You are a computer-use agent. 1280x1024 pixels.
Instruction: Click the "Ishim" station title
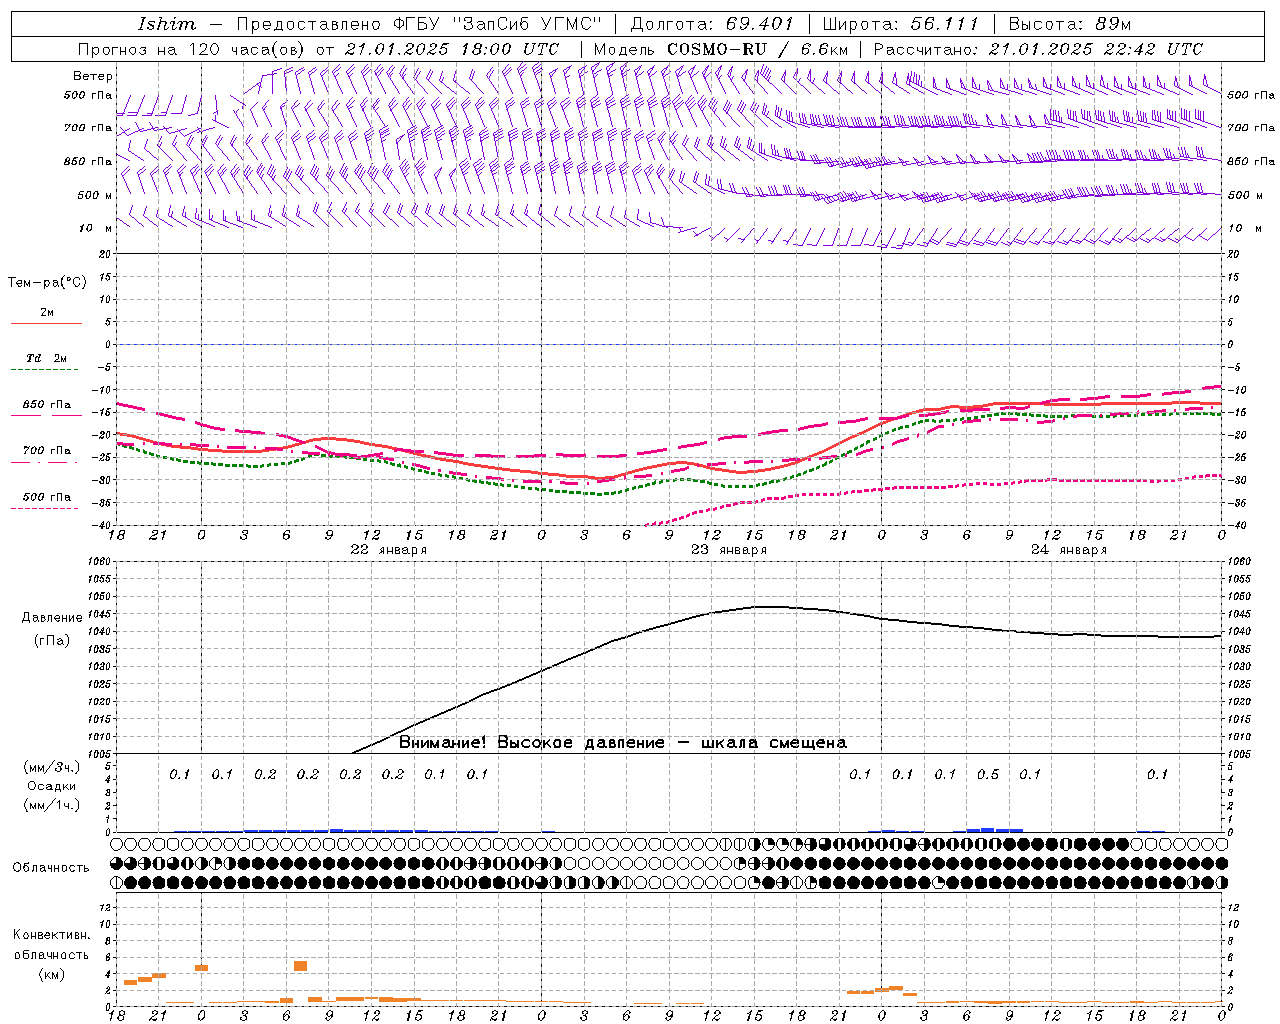point(167,24)
